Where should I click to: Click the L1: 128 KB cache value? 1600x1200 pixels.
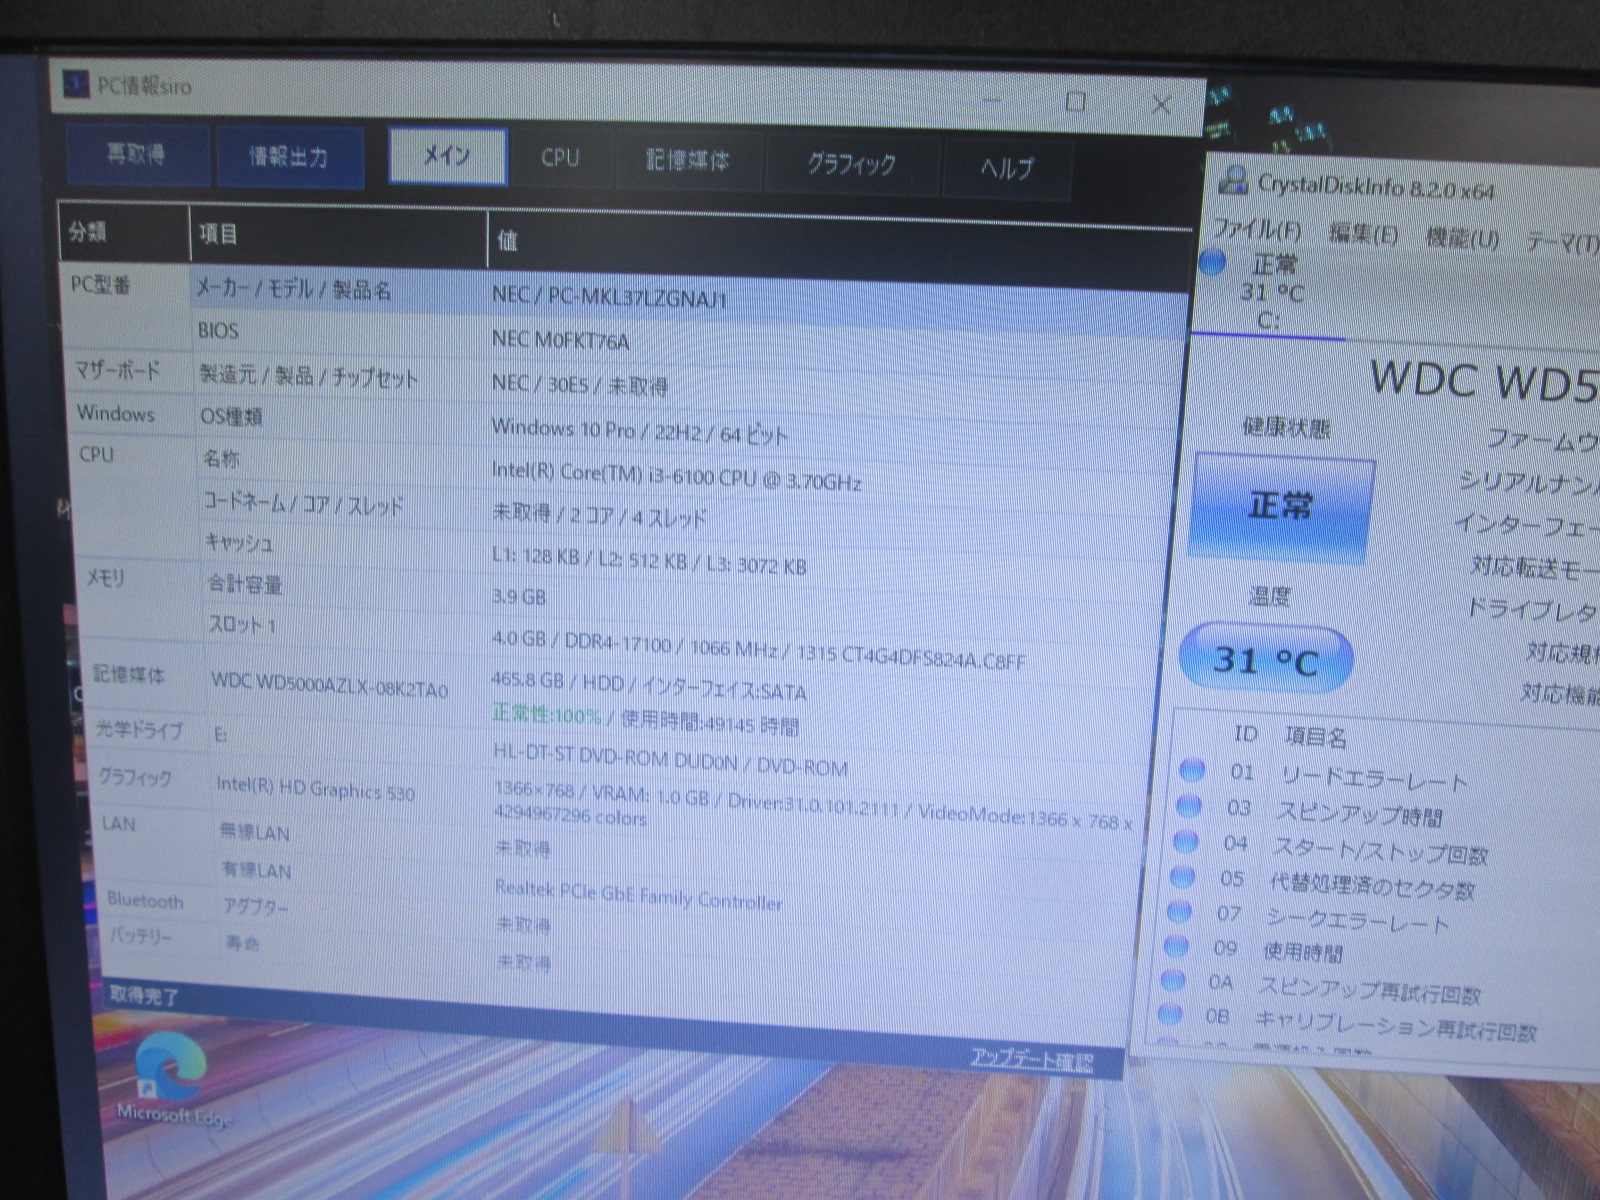pos(648,561)
